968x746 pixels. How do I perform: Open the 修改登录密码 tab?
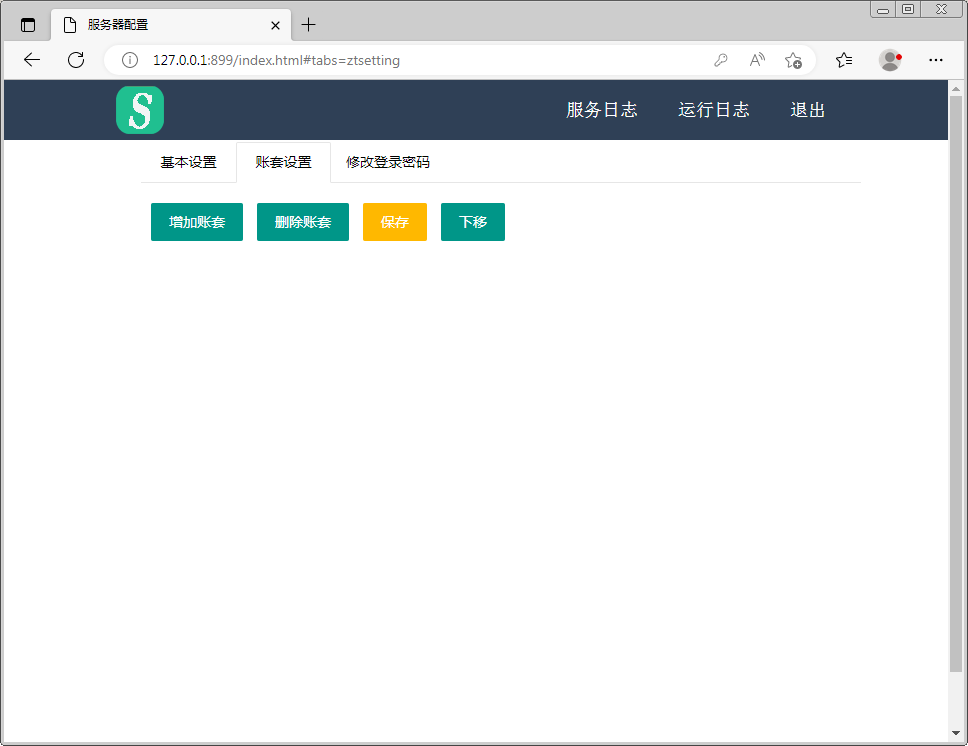pyautogui.click(x=388, y=162)
